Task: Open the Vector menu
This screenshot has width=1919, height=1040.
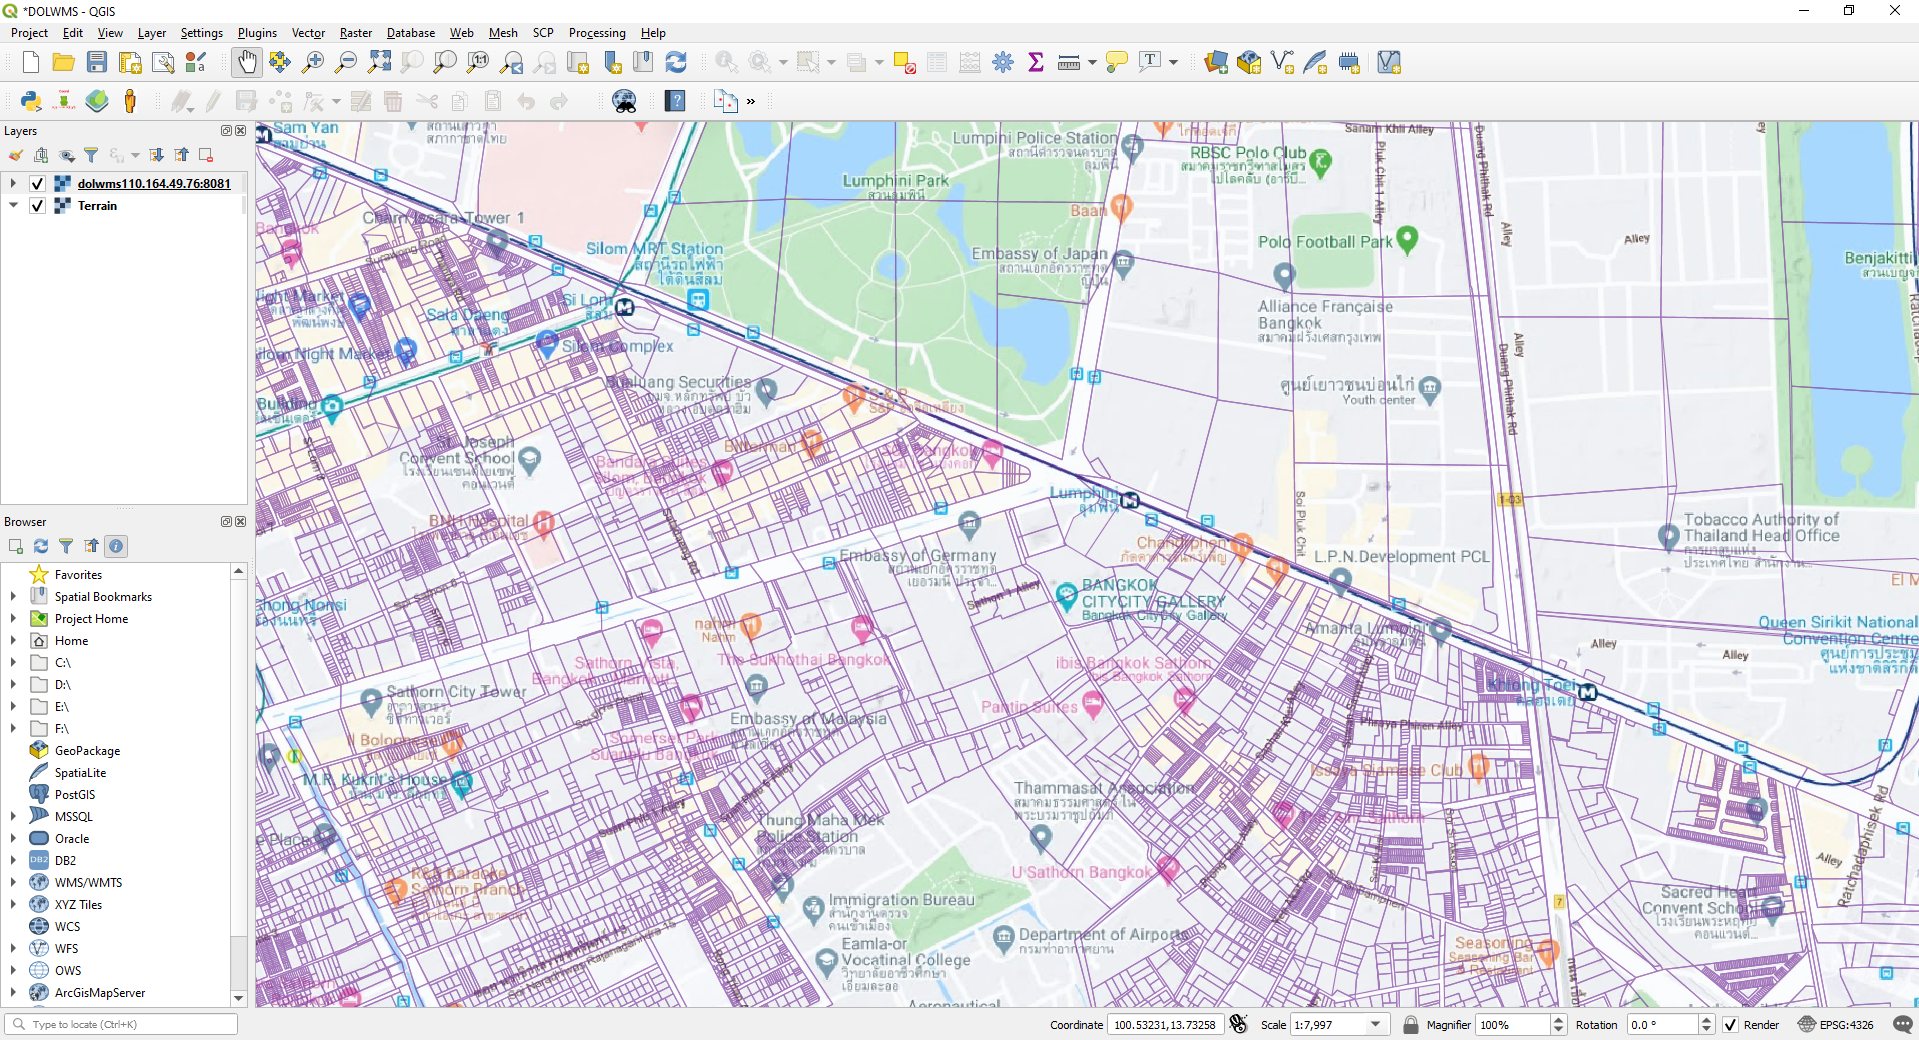Action: coord(308,33)
